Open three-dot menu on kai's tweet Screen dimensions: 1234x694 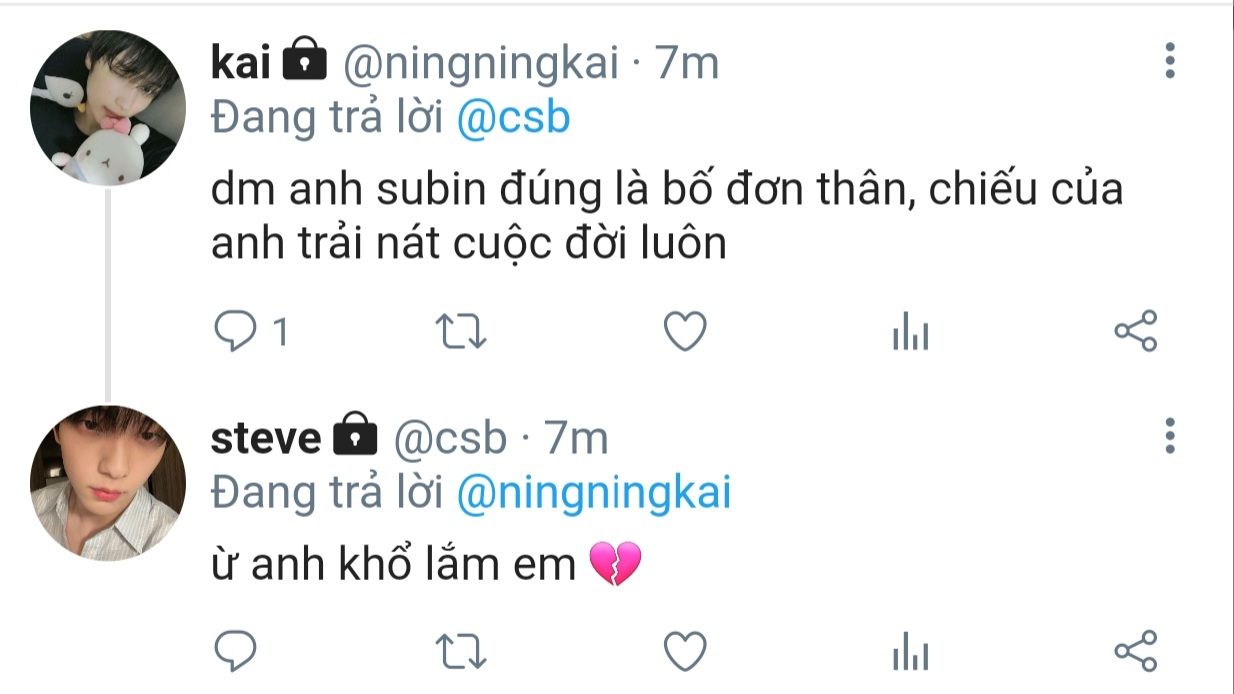(1170, 61)
